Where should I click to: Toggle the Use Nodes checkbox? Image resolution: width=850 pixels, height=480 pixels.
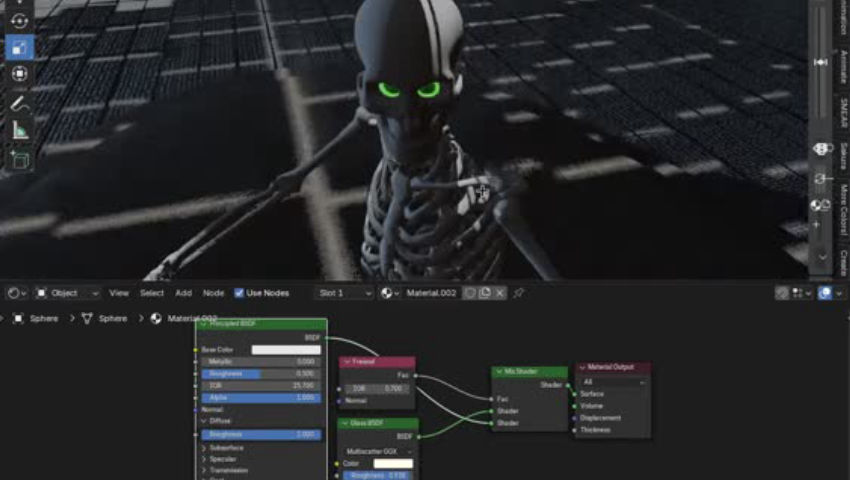click(239, 293)
